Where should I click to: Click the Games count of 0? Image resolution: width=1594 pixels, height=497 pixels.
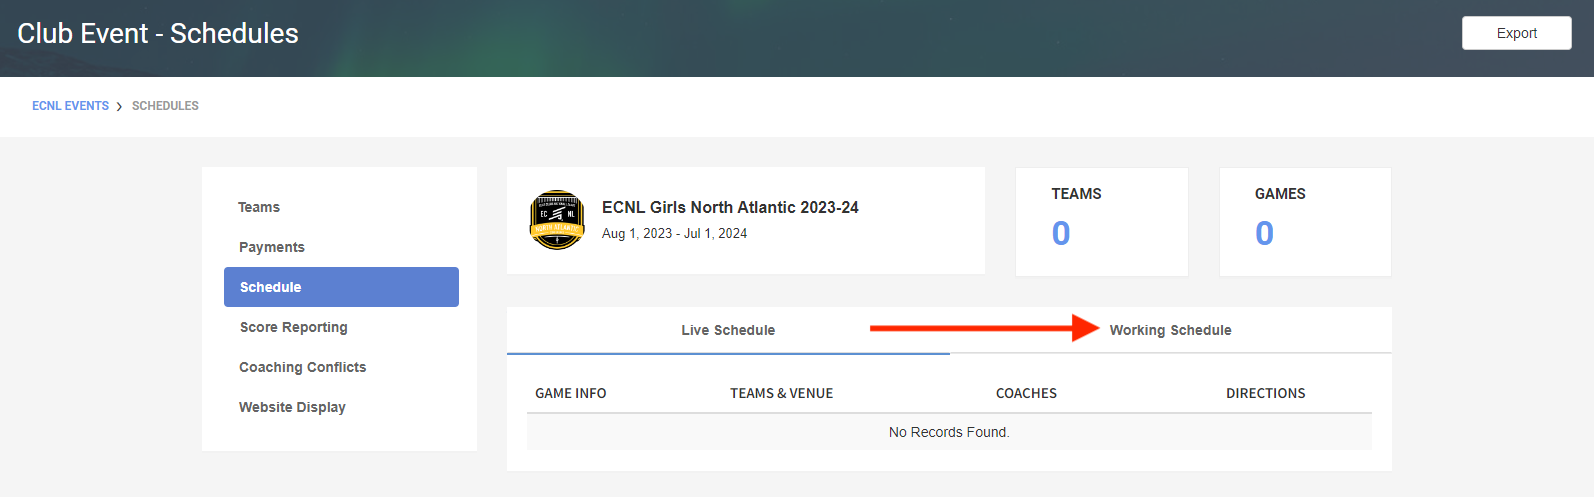coord(1264,233)
